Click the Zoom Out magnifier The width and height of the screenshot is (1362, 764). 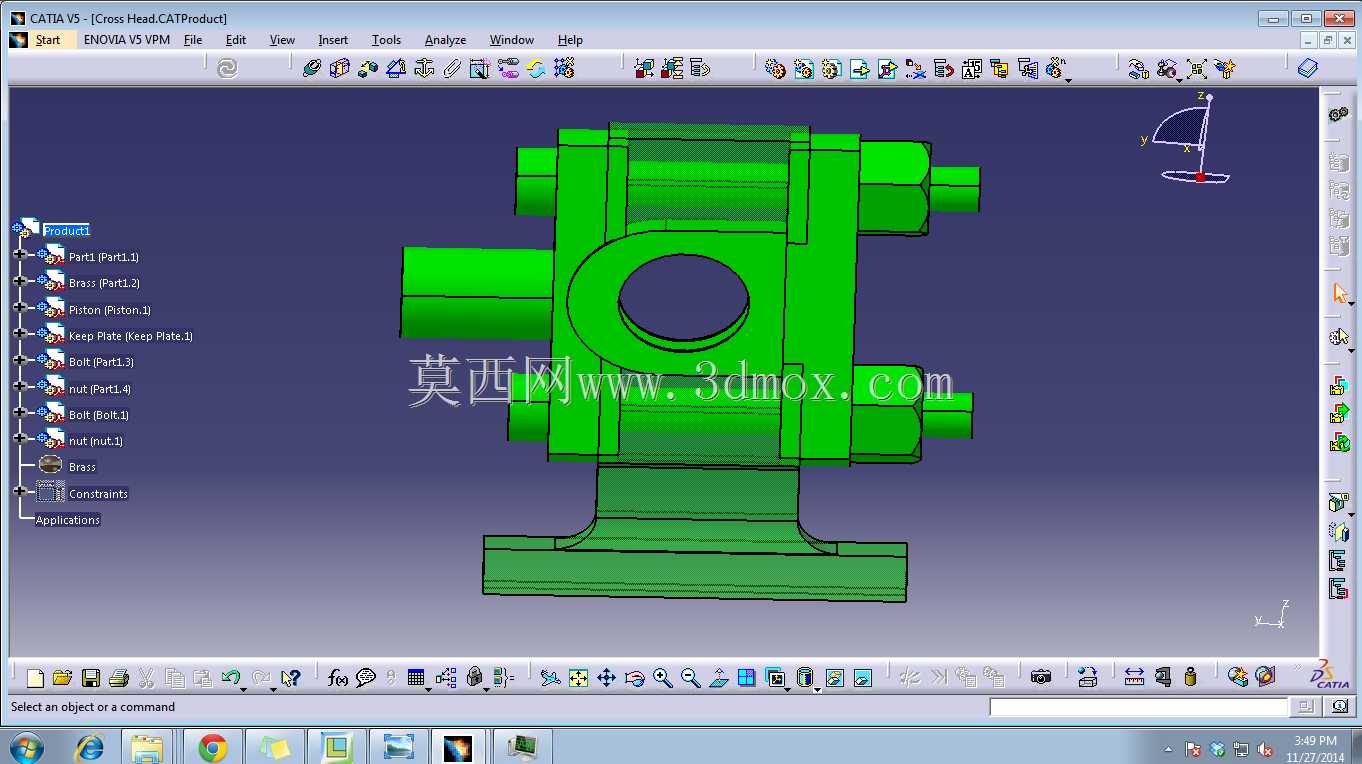(x=690, y=677)
